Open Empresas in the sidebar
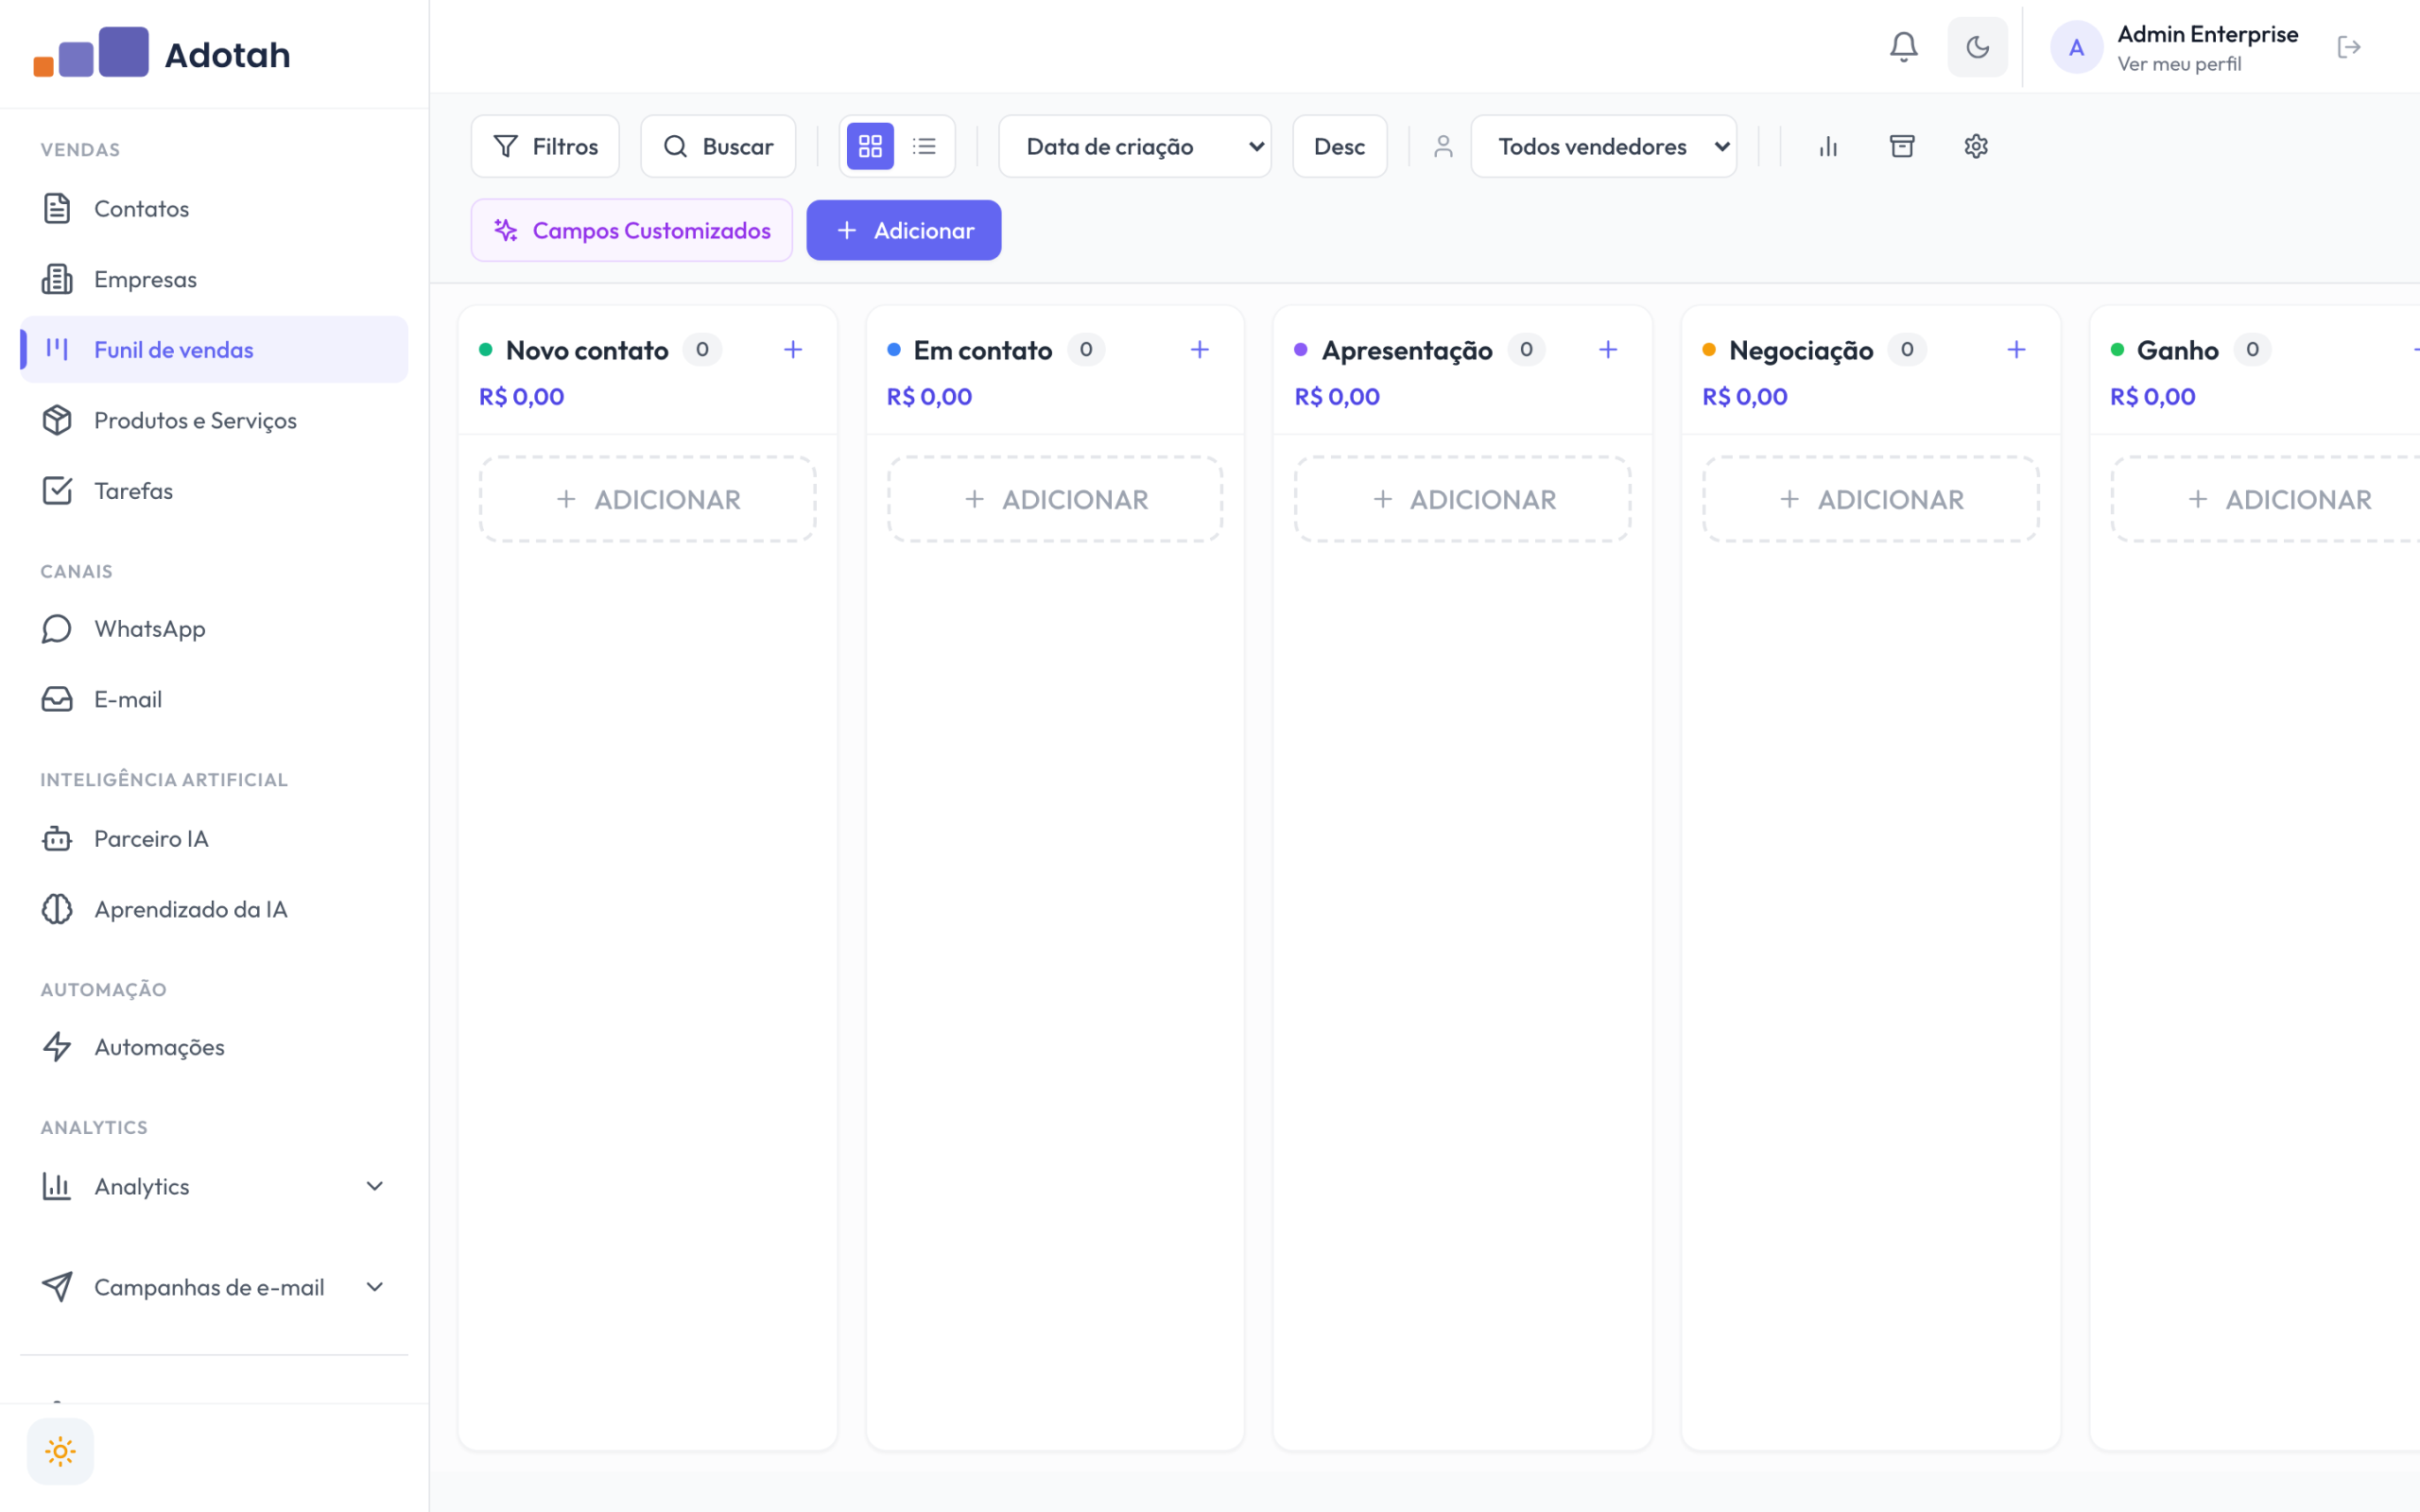2420x1512 pixels. pyautogui.click(x=214, y=279)
